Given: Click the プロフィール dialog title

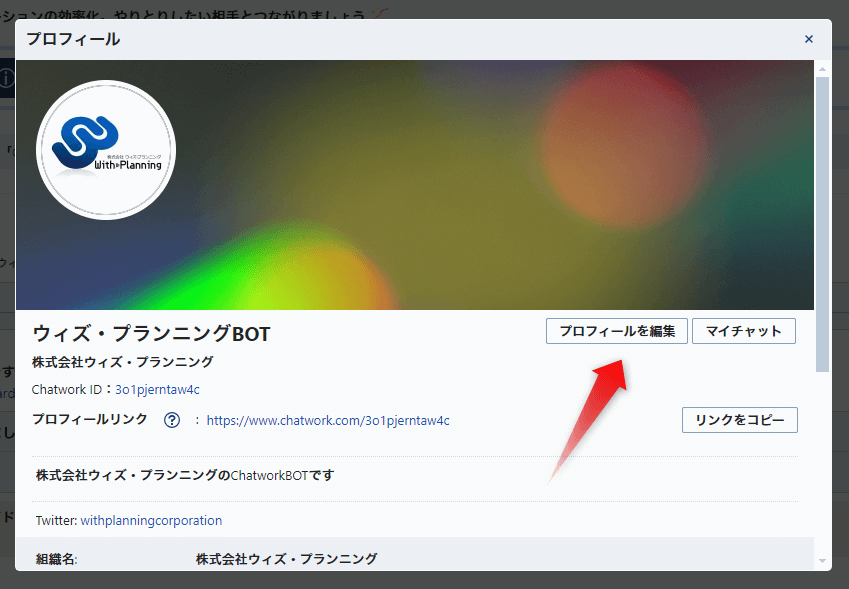Looking at the screenshot, I should pos(73,39).
